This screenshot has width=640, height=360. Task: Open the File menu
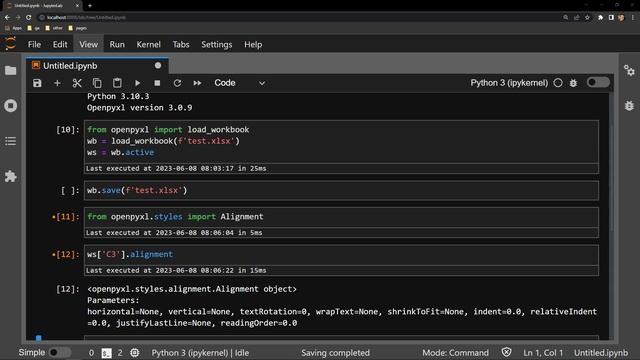tap(34, 44)
